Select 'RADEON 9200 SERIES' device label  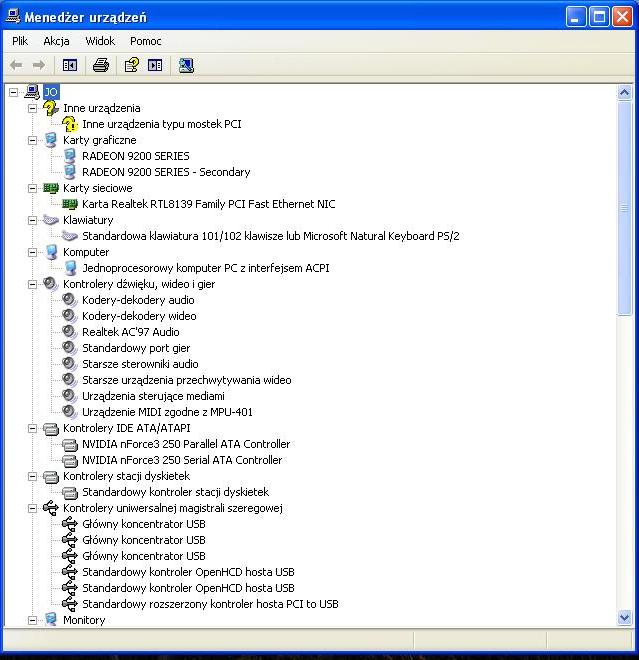click(136, 156)
